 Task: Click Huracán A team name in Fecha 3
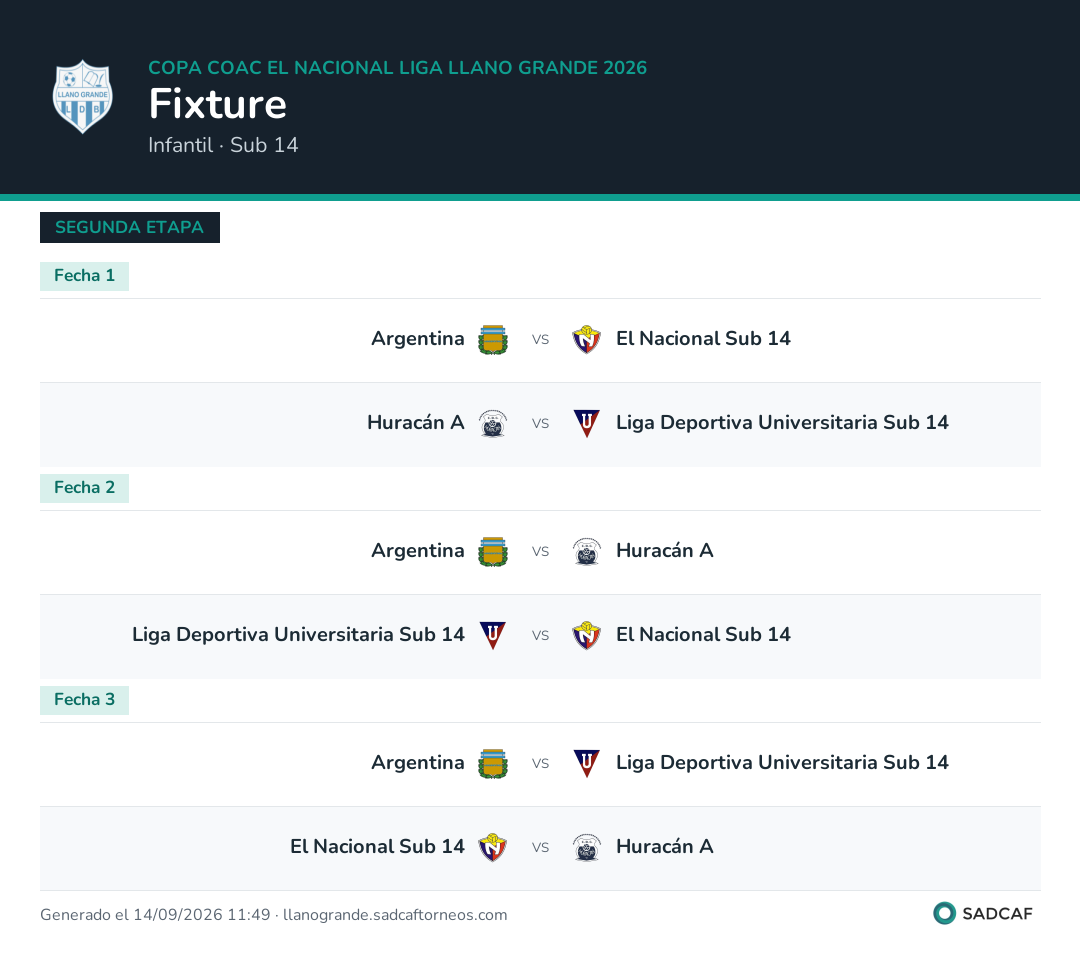665,847
